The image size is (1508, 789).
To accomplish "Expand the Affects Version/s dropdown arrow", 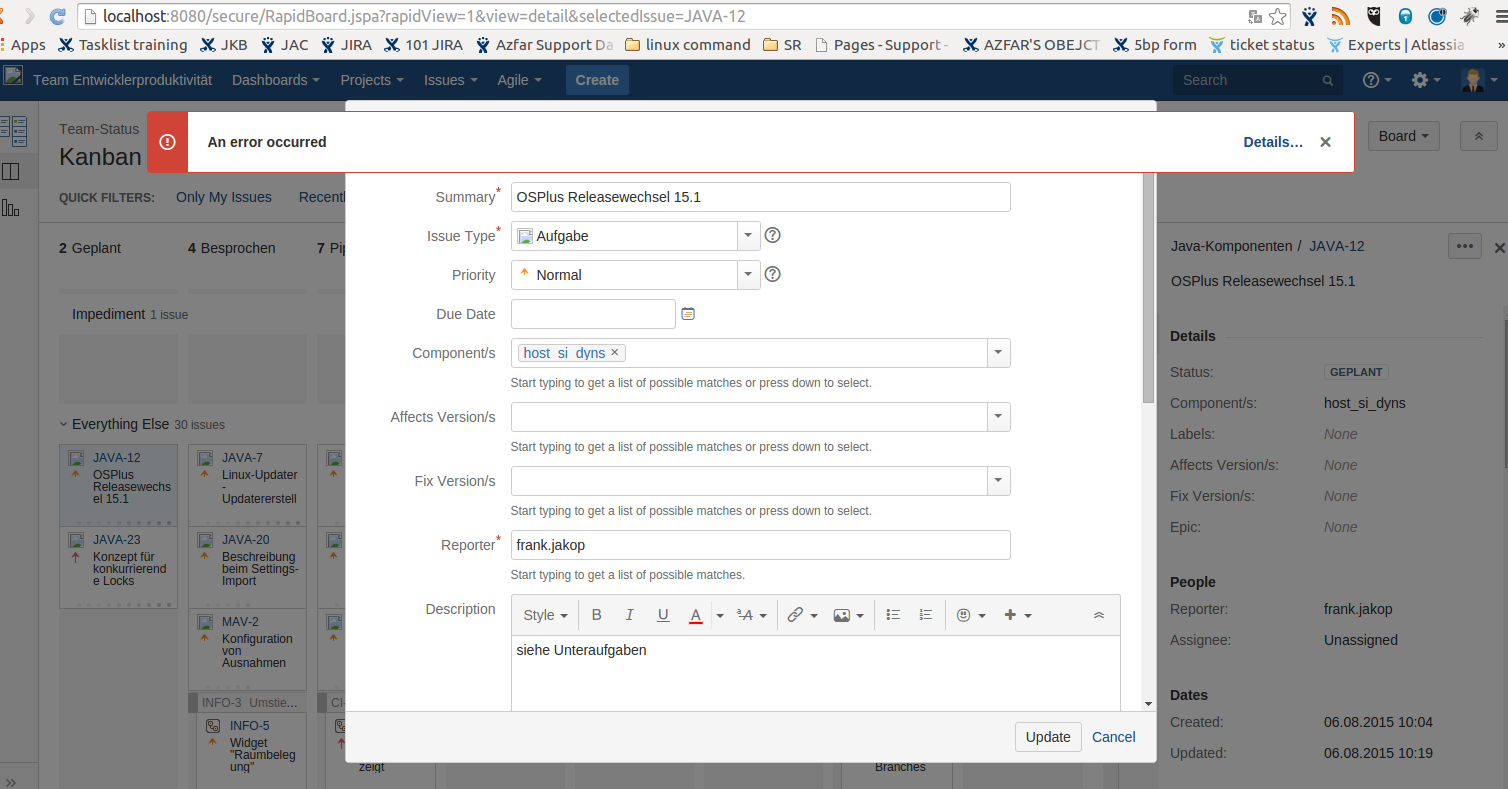I will tap(999, 417).
